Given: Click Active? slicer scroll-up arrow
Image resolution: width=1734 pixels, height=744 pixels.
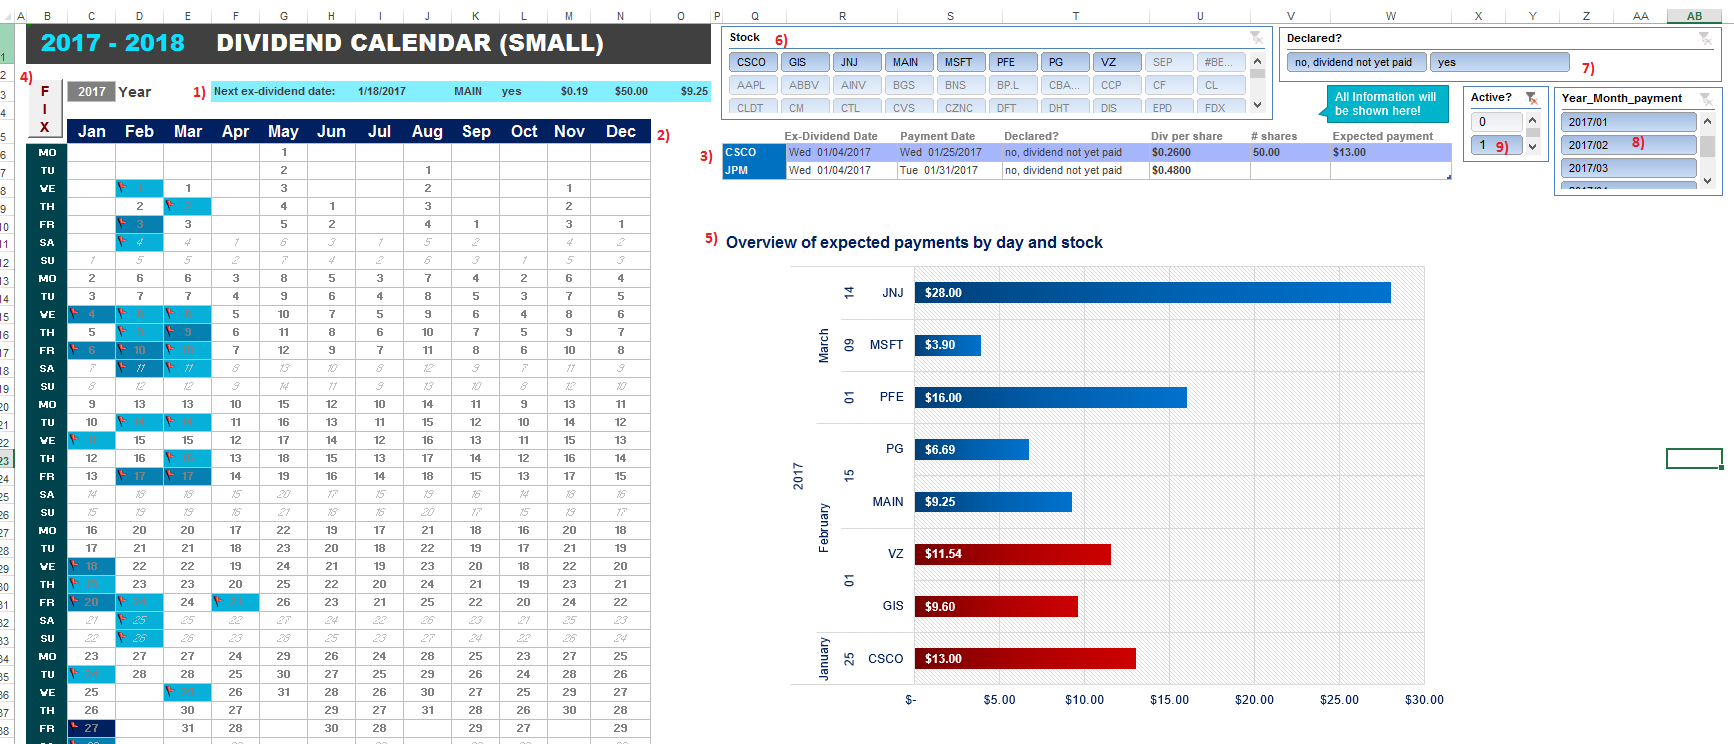Looking at the screenshot, I should (x=1532, y=120).
